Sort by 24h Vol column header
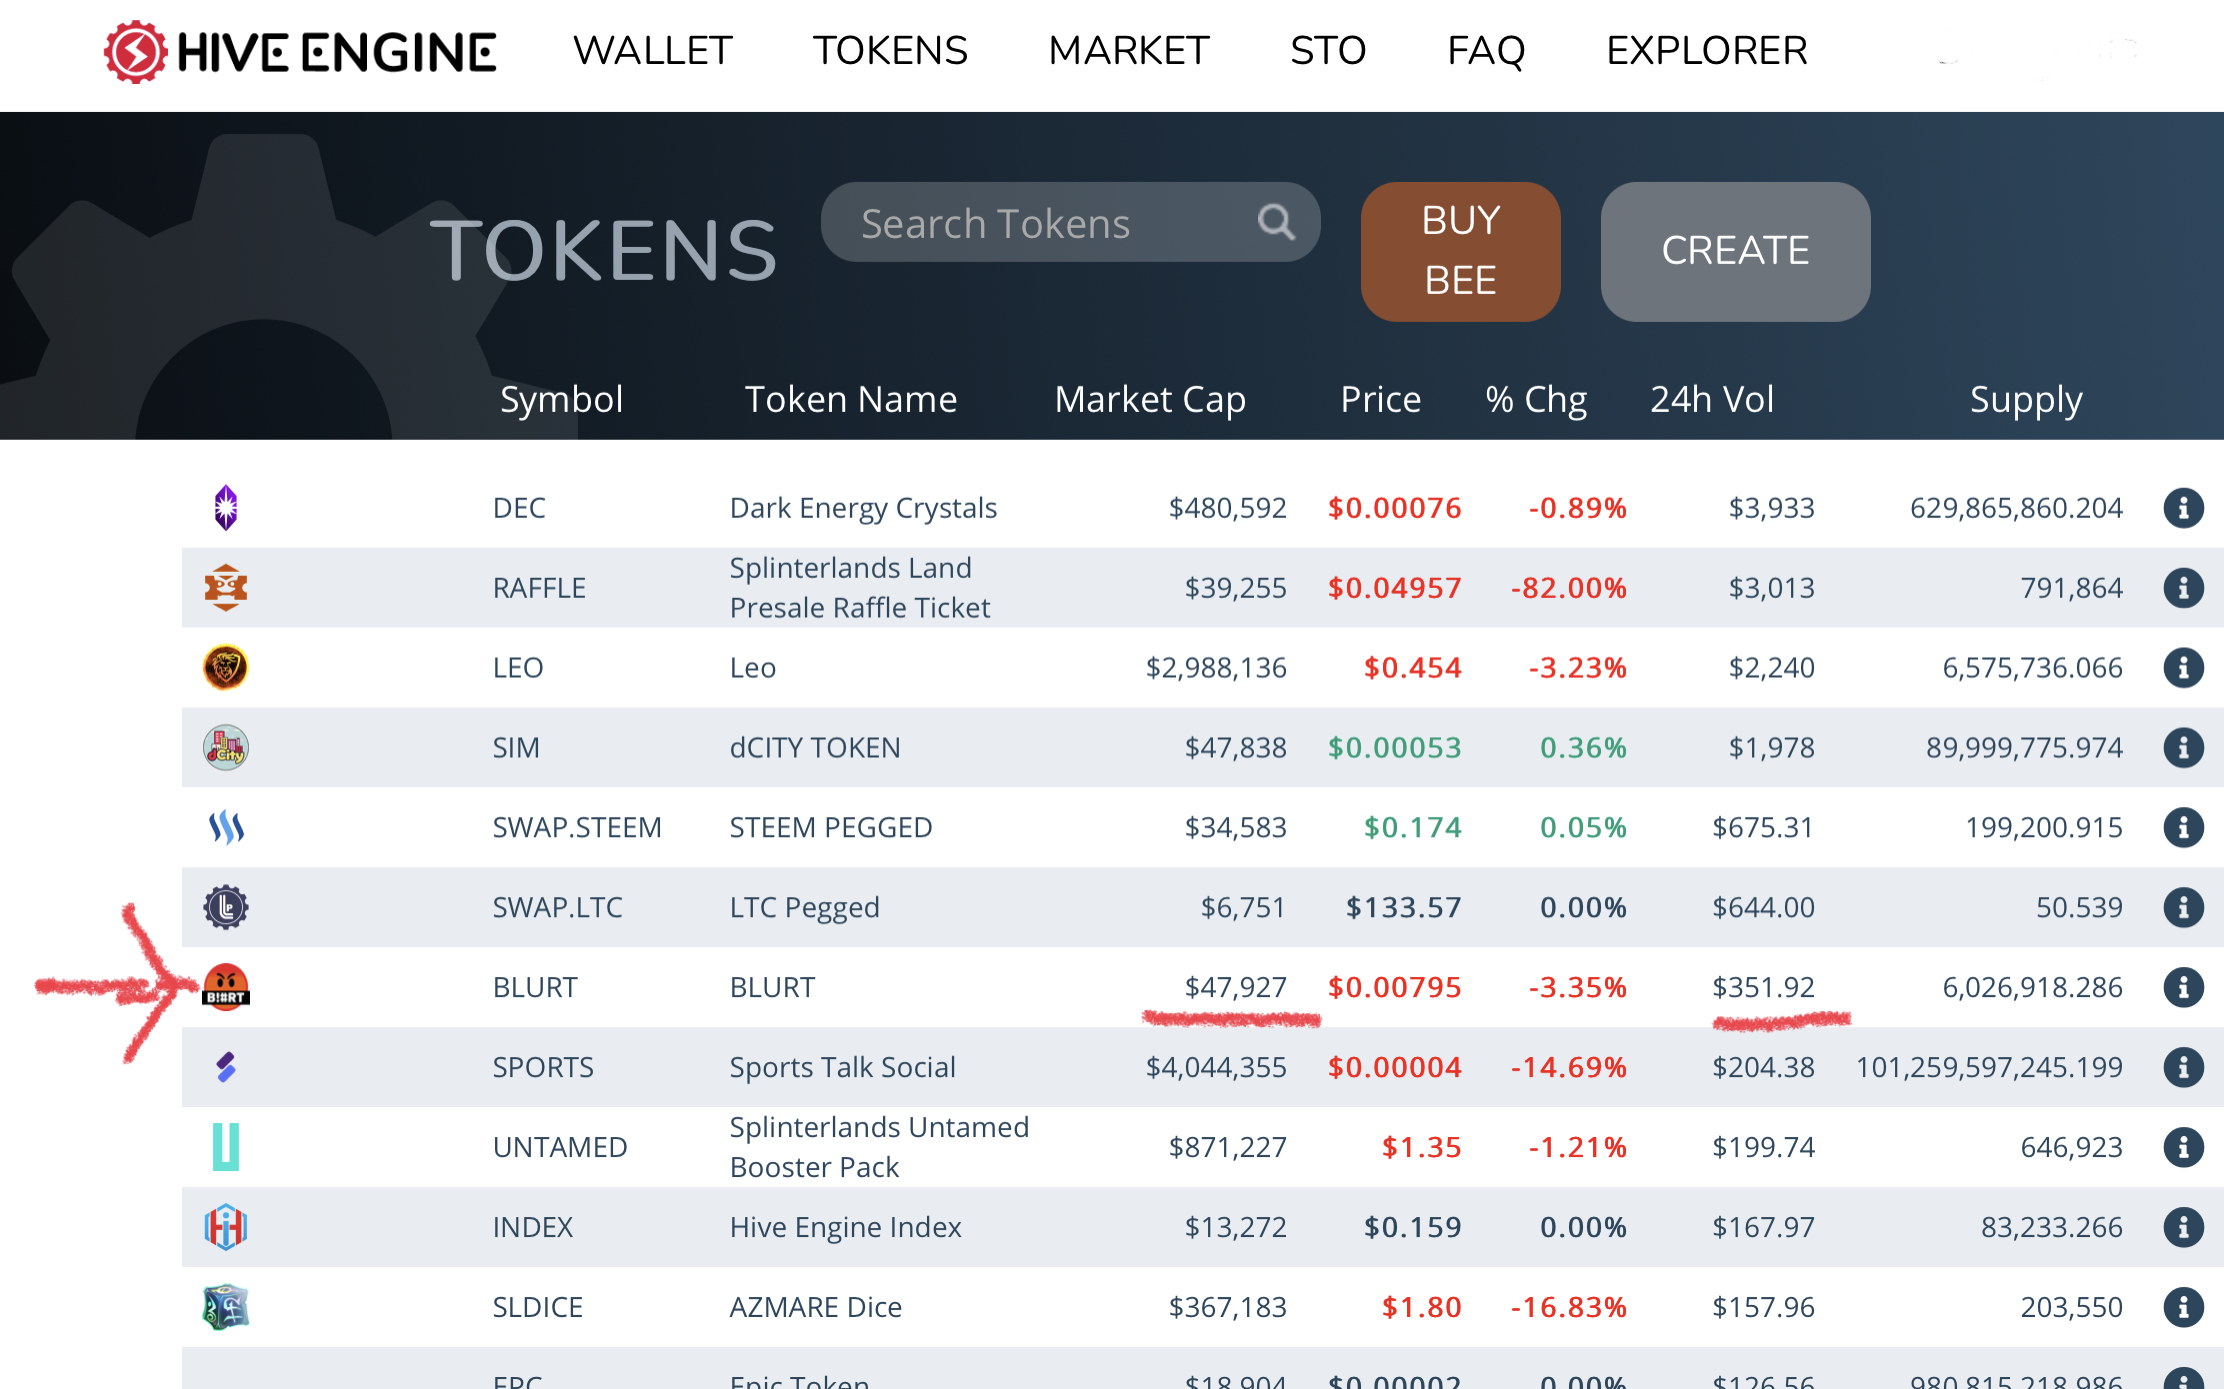 coord(1712,400)
